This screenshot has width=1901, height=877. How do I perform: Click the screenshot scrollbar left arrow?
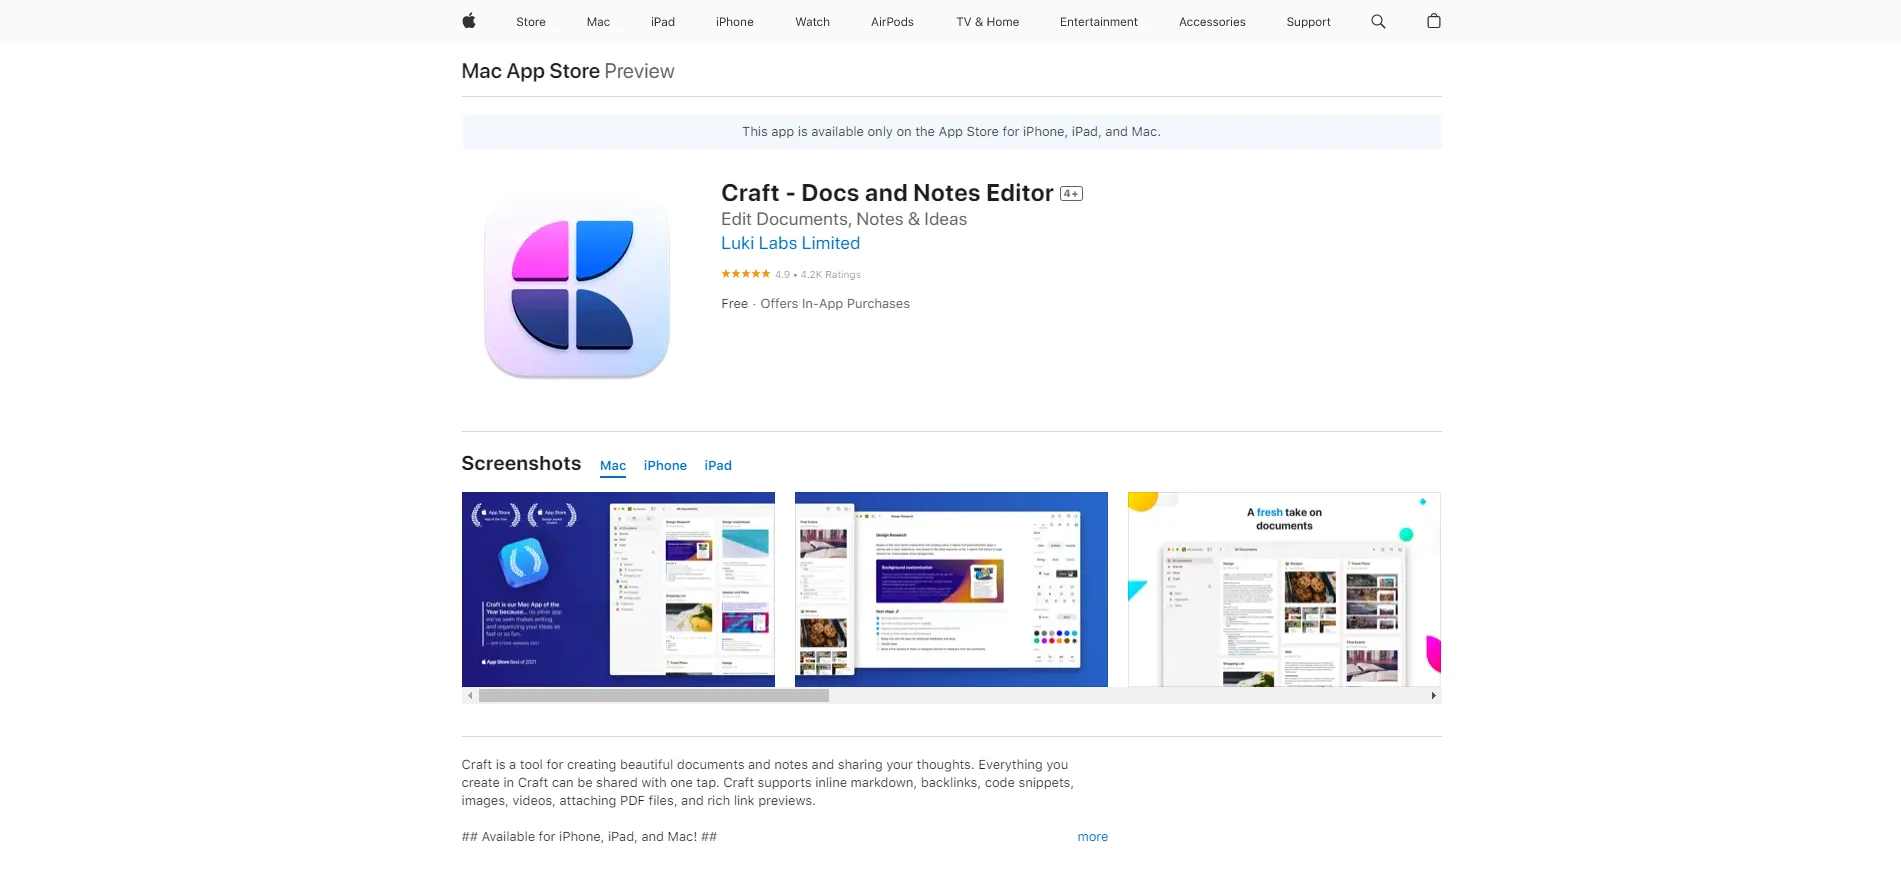(470, 695)
